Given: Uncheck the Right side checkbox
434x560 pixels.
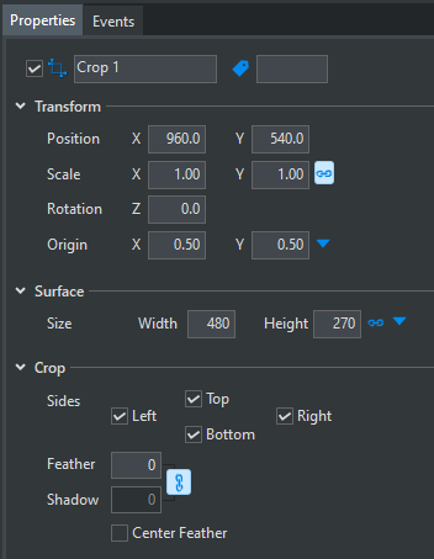Looking at the screenshot, I should coord(285,416).
